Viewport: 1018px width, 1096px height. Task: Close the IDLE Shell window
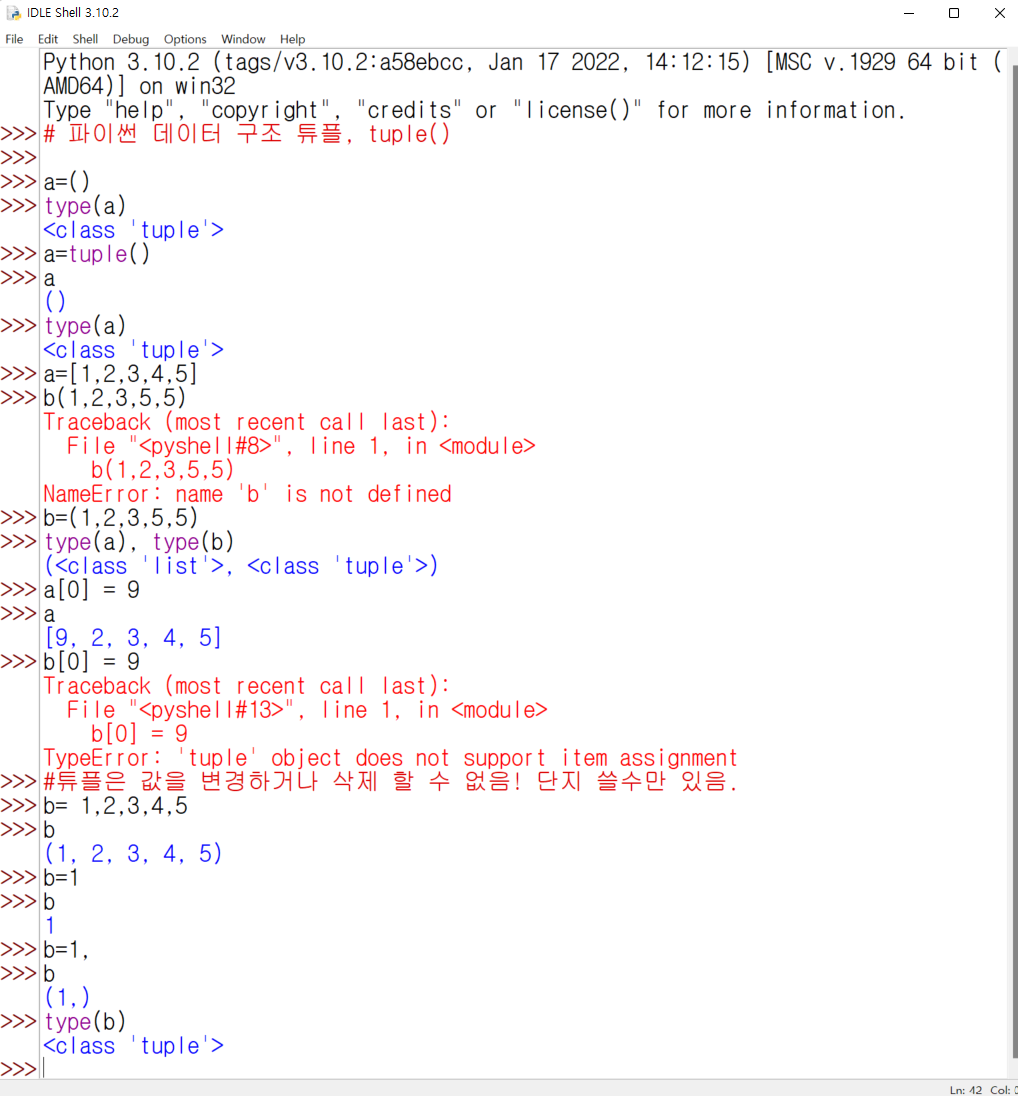[x=999, y=13]
